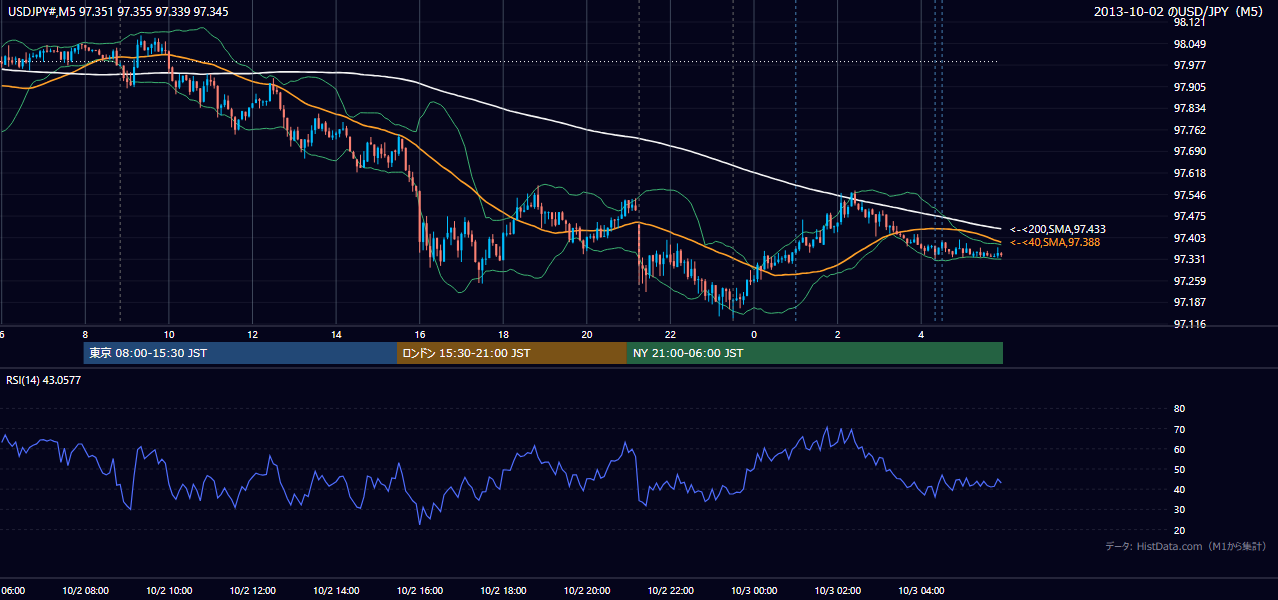The image size is (1278, 600).
Task: Click the 10/2 22:00 time axis label
Action: (x=670, y=590)
